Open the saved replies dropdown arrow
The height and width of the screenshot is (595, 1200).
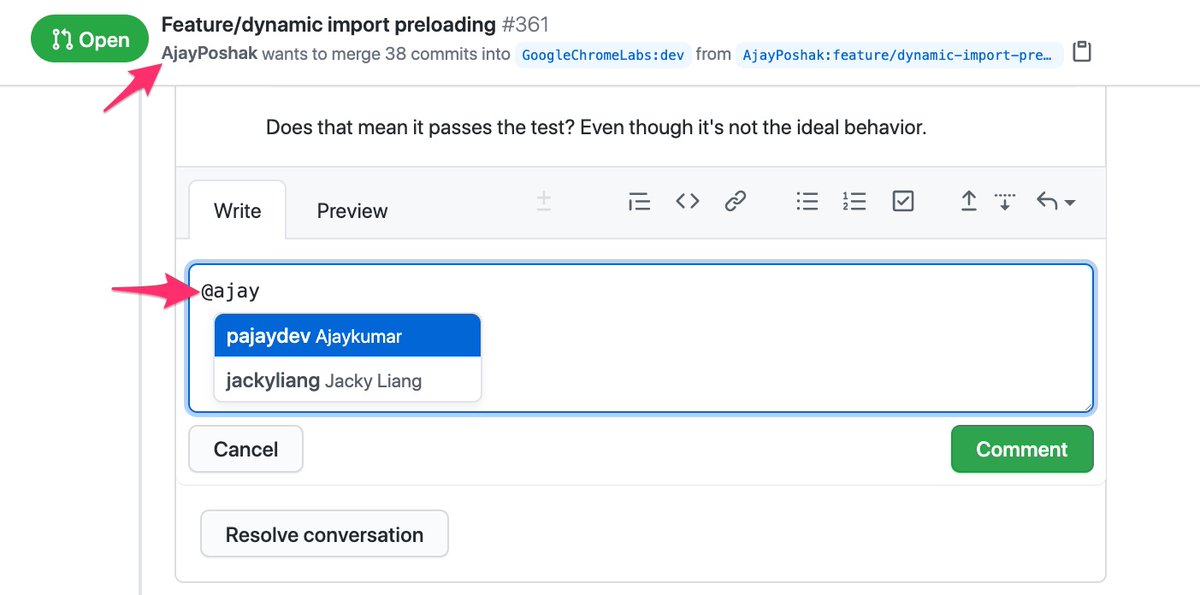click(1055, 201)
